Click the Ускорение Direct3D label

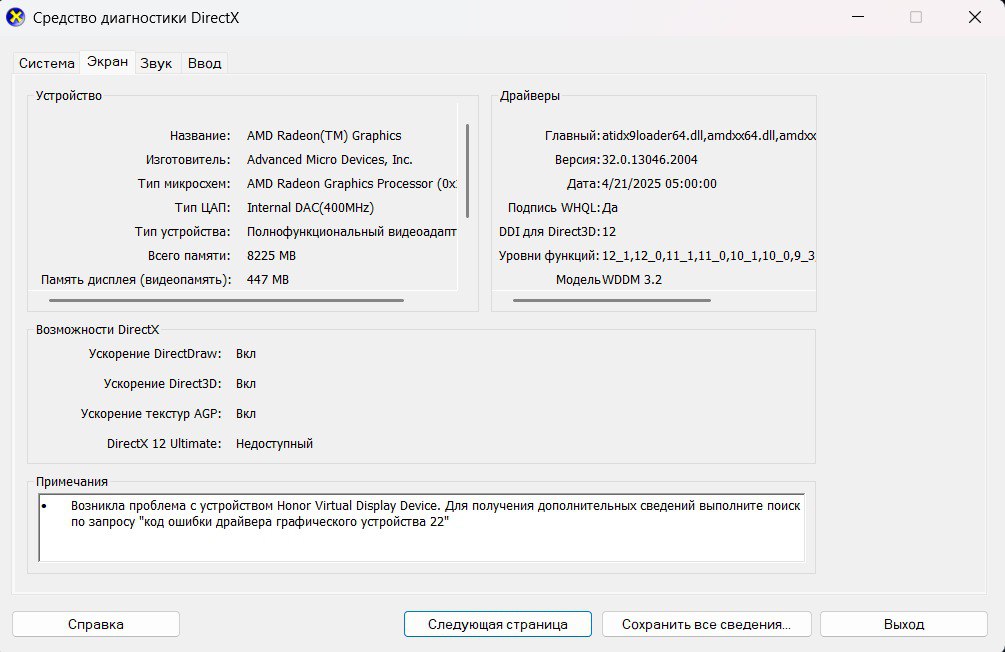coord(162,383)
